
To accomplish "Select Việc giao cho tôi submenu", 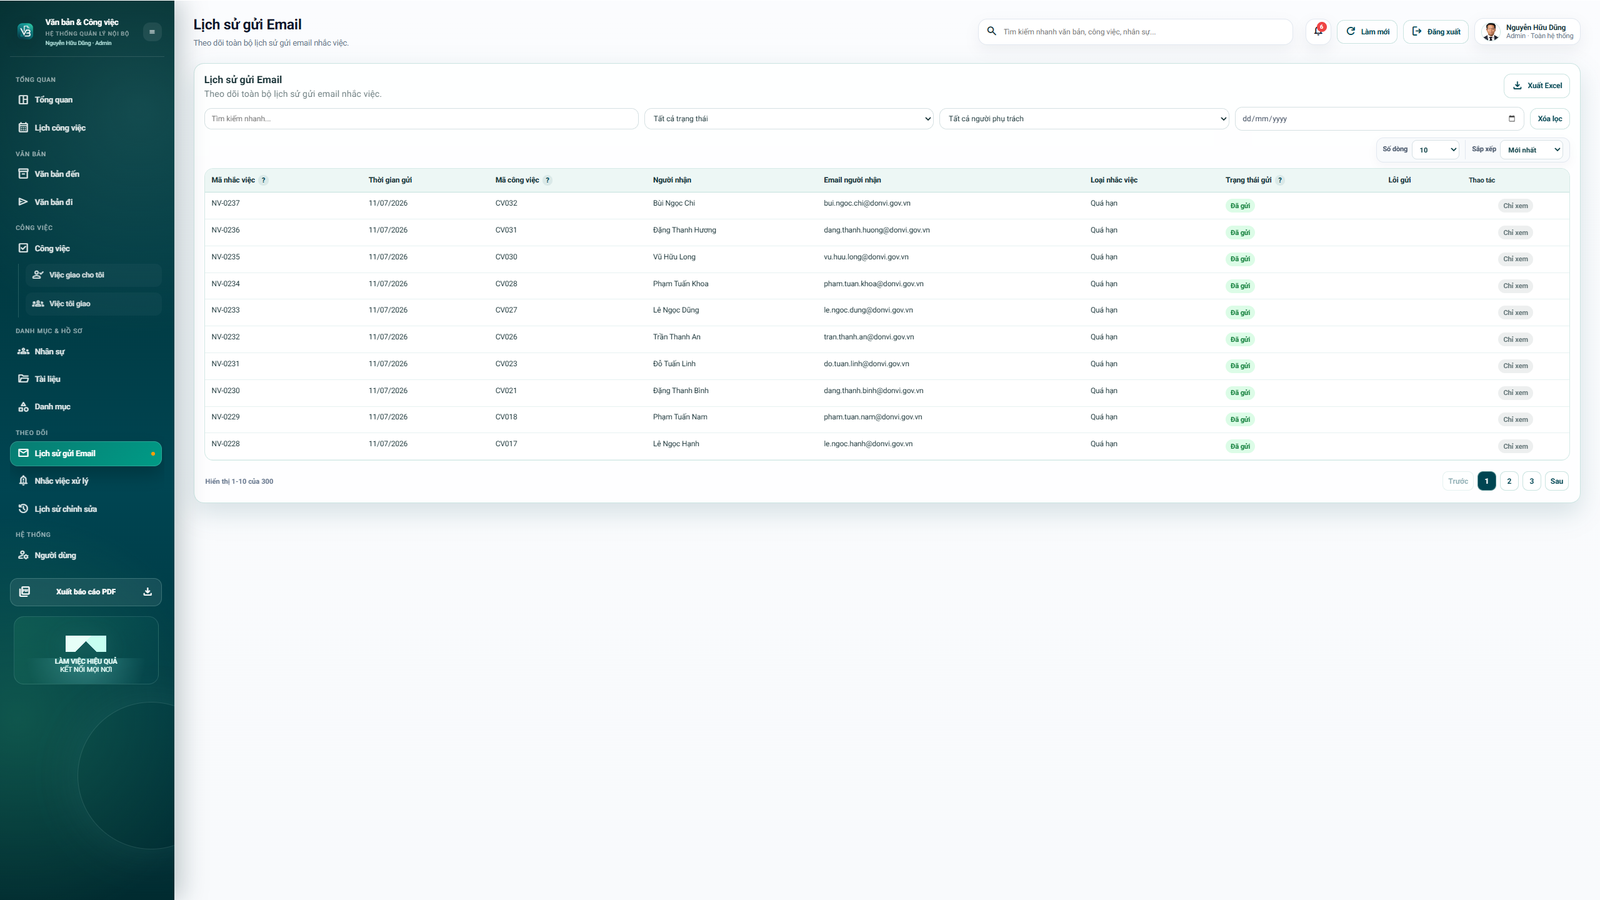I will tap(94, 275).
